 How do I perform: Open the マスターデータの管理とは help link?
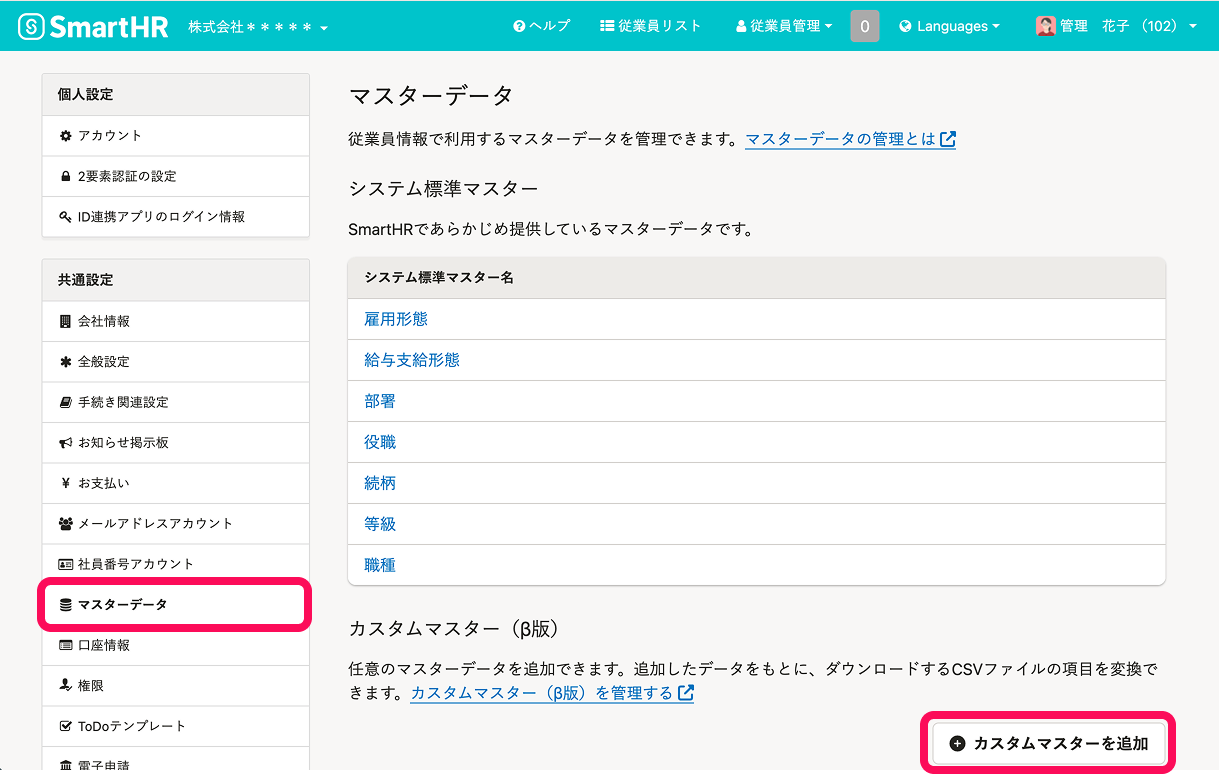click(x=850, y=139)
